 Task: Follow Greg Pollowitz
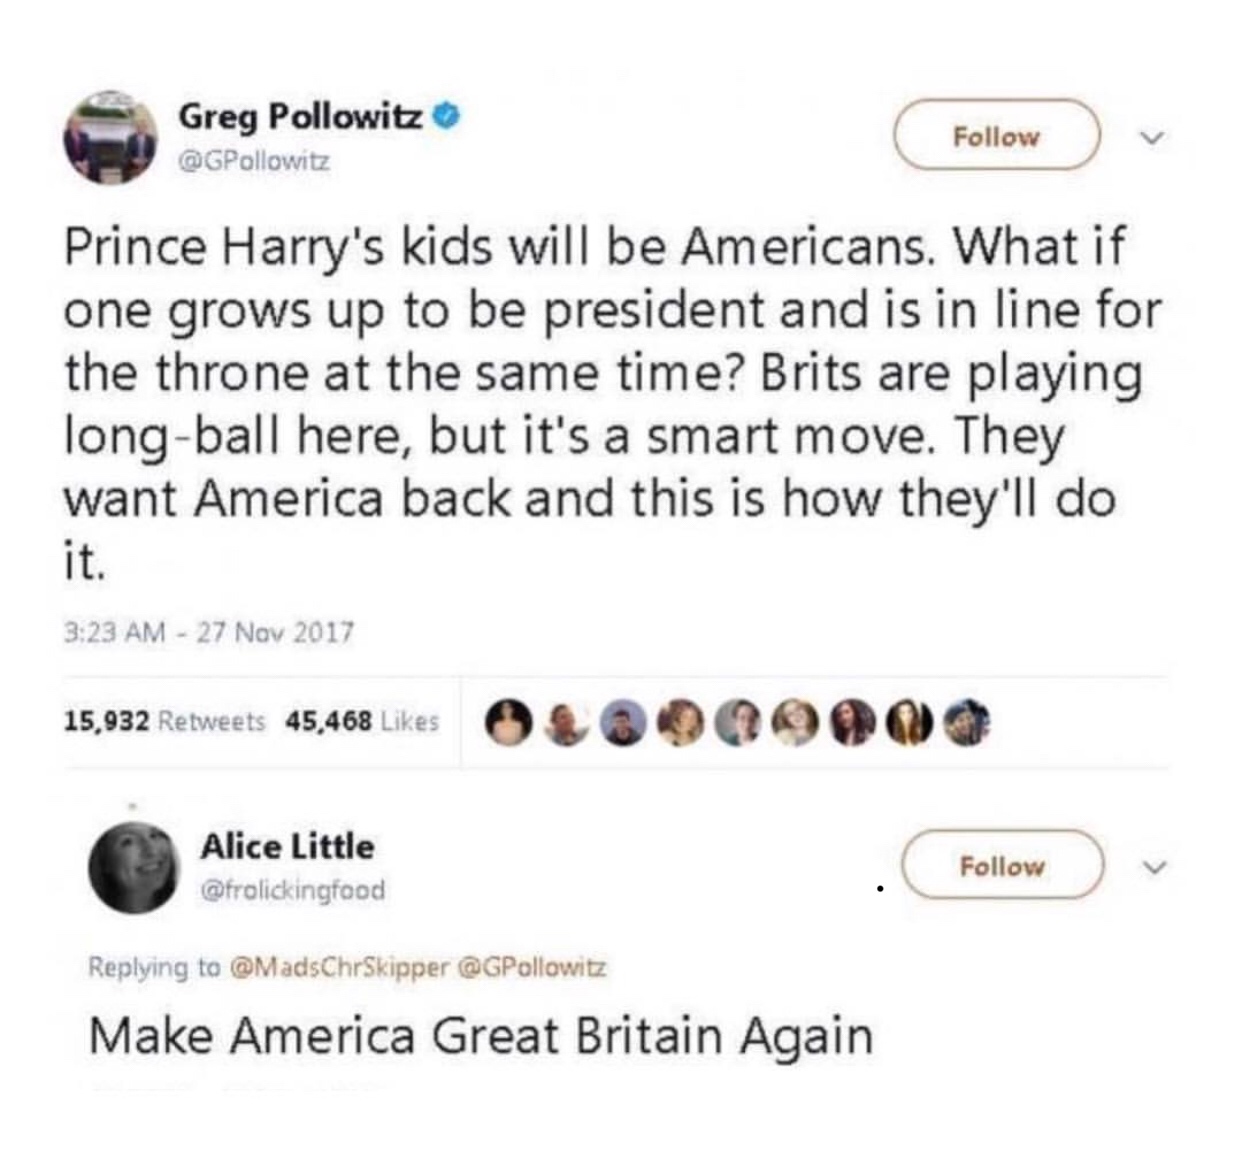click(996, 135)
